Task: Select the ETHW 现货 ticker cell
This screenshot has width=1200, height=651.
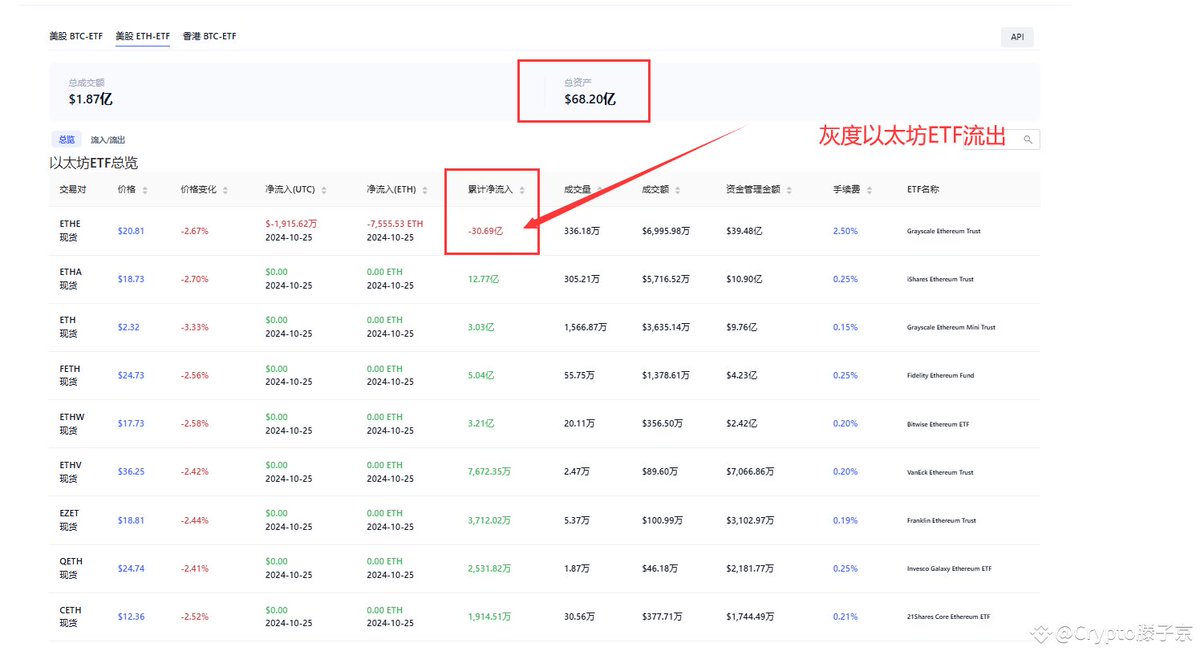Action: pyautogui.click(x=71, y=422)
